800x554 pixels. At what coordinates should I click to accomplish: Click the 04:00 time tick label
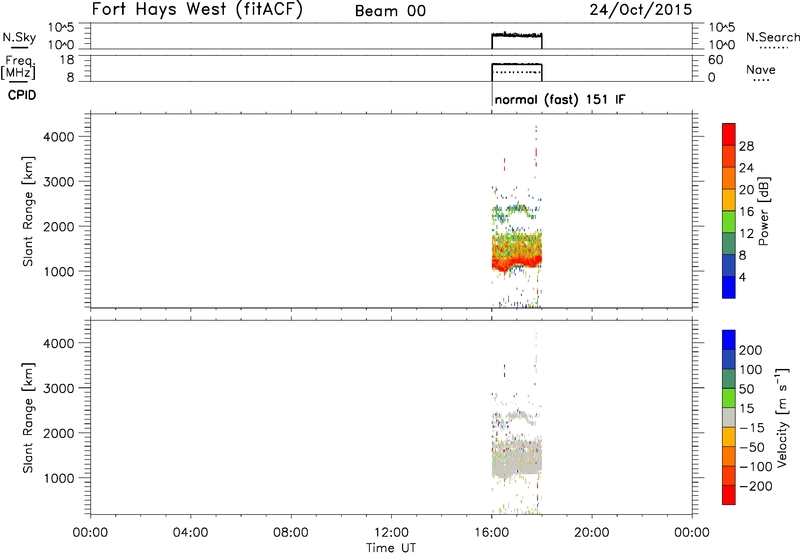(190, 533)
